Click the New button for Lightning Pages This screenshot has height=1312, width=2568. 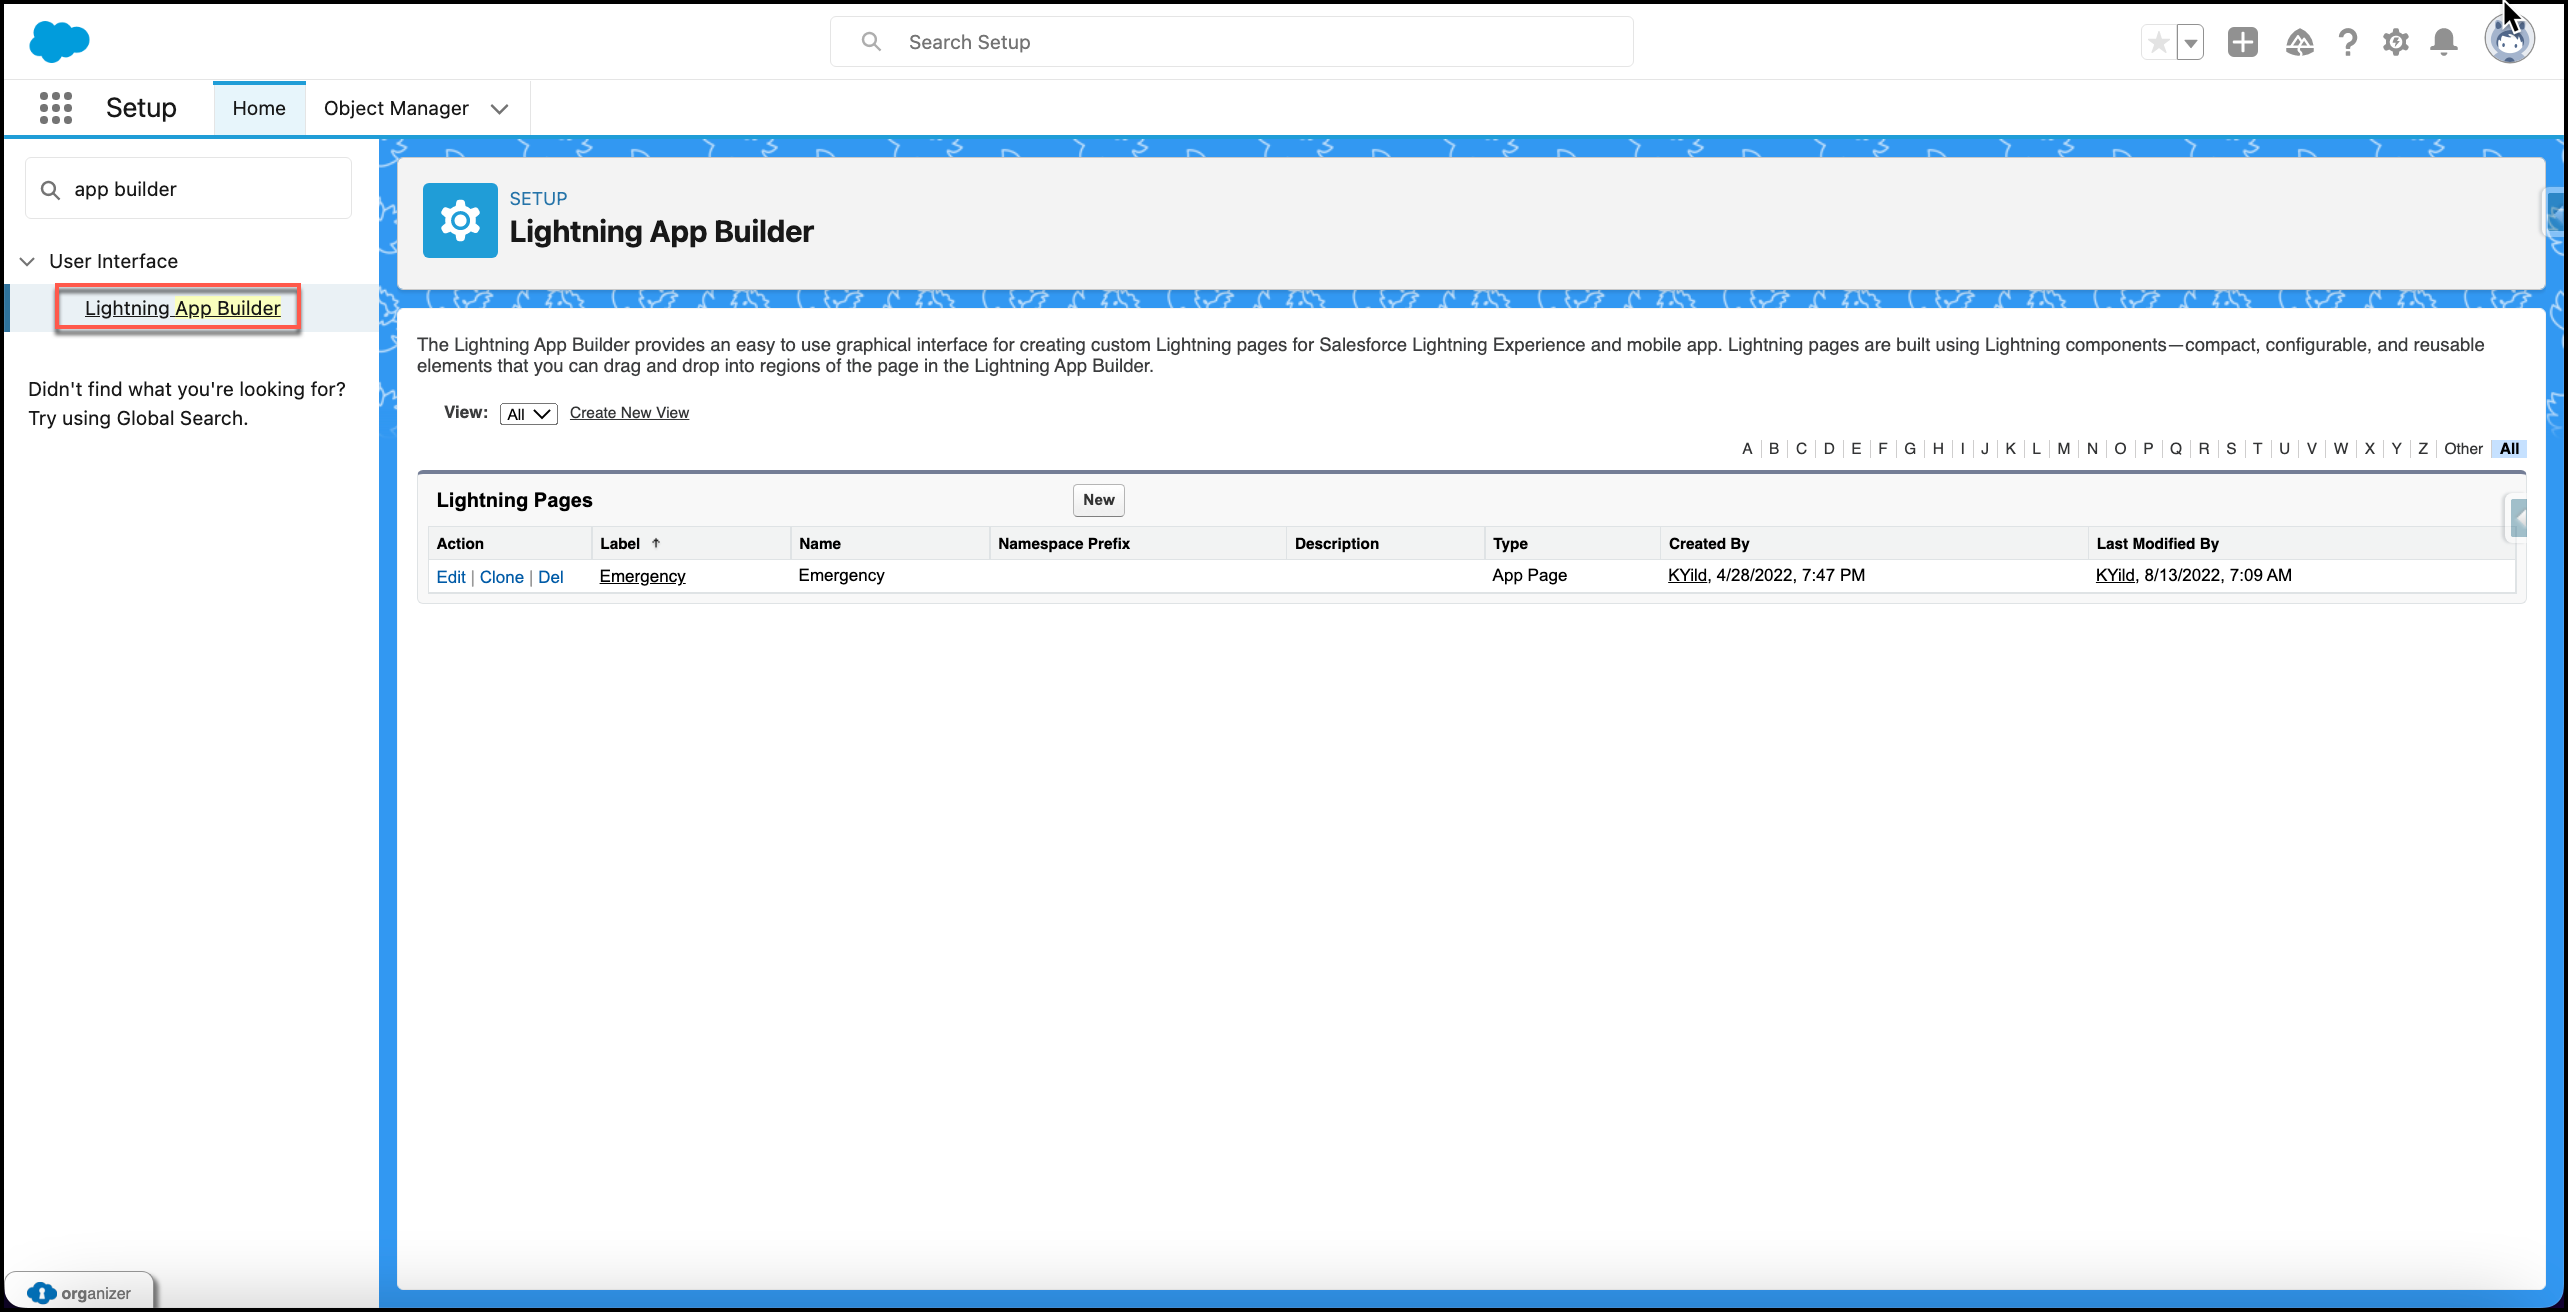click(x=1098, y=500)
